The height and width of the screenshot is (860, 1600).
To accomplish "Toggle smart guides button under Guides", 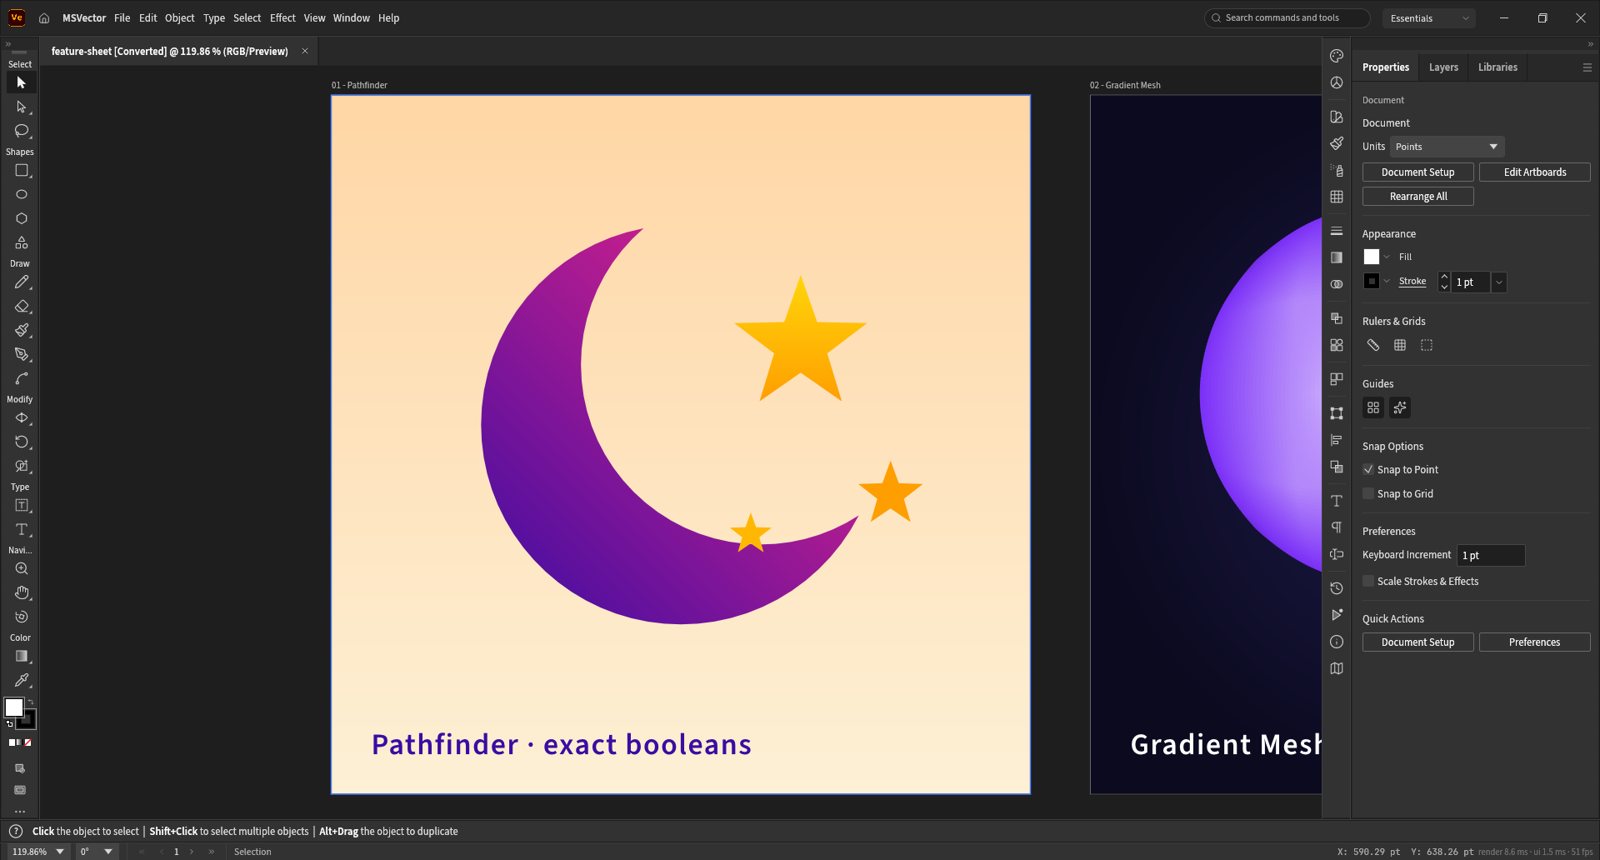I will coord(1400,408).
